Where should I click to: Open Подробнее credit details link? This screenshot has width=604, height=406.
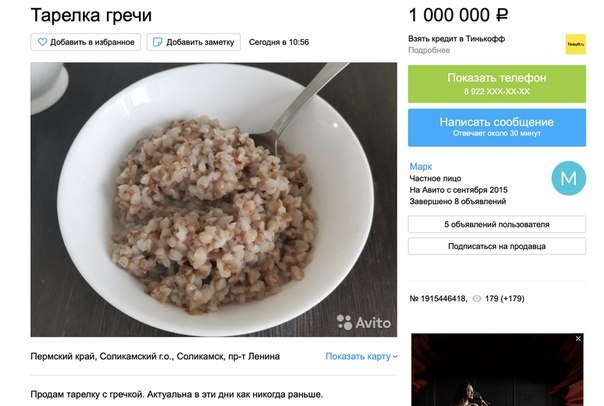point(429,50)
